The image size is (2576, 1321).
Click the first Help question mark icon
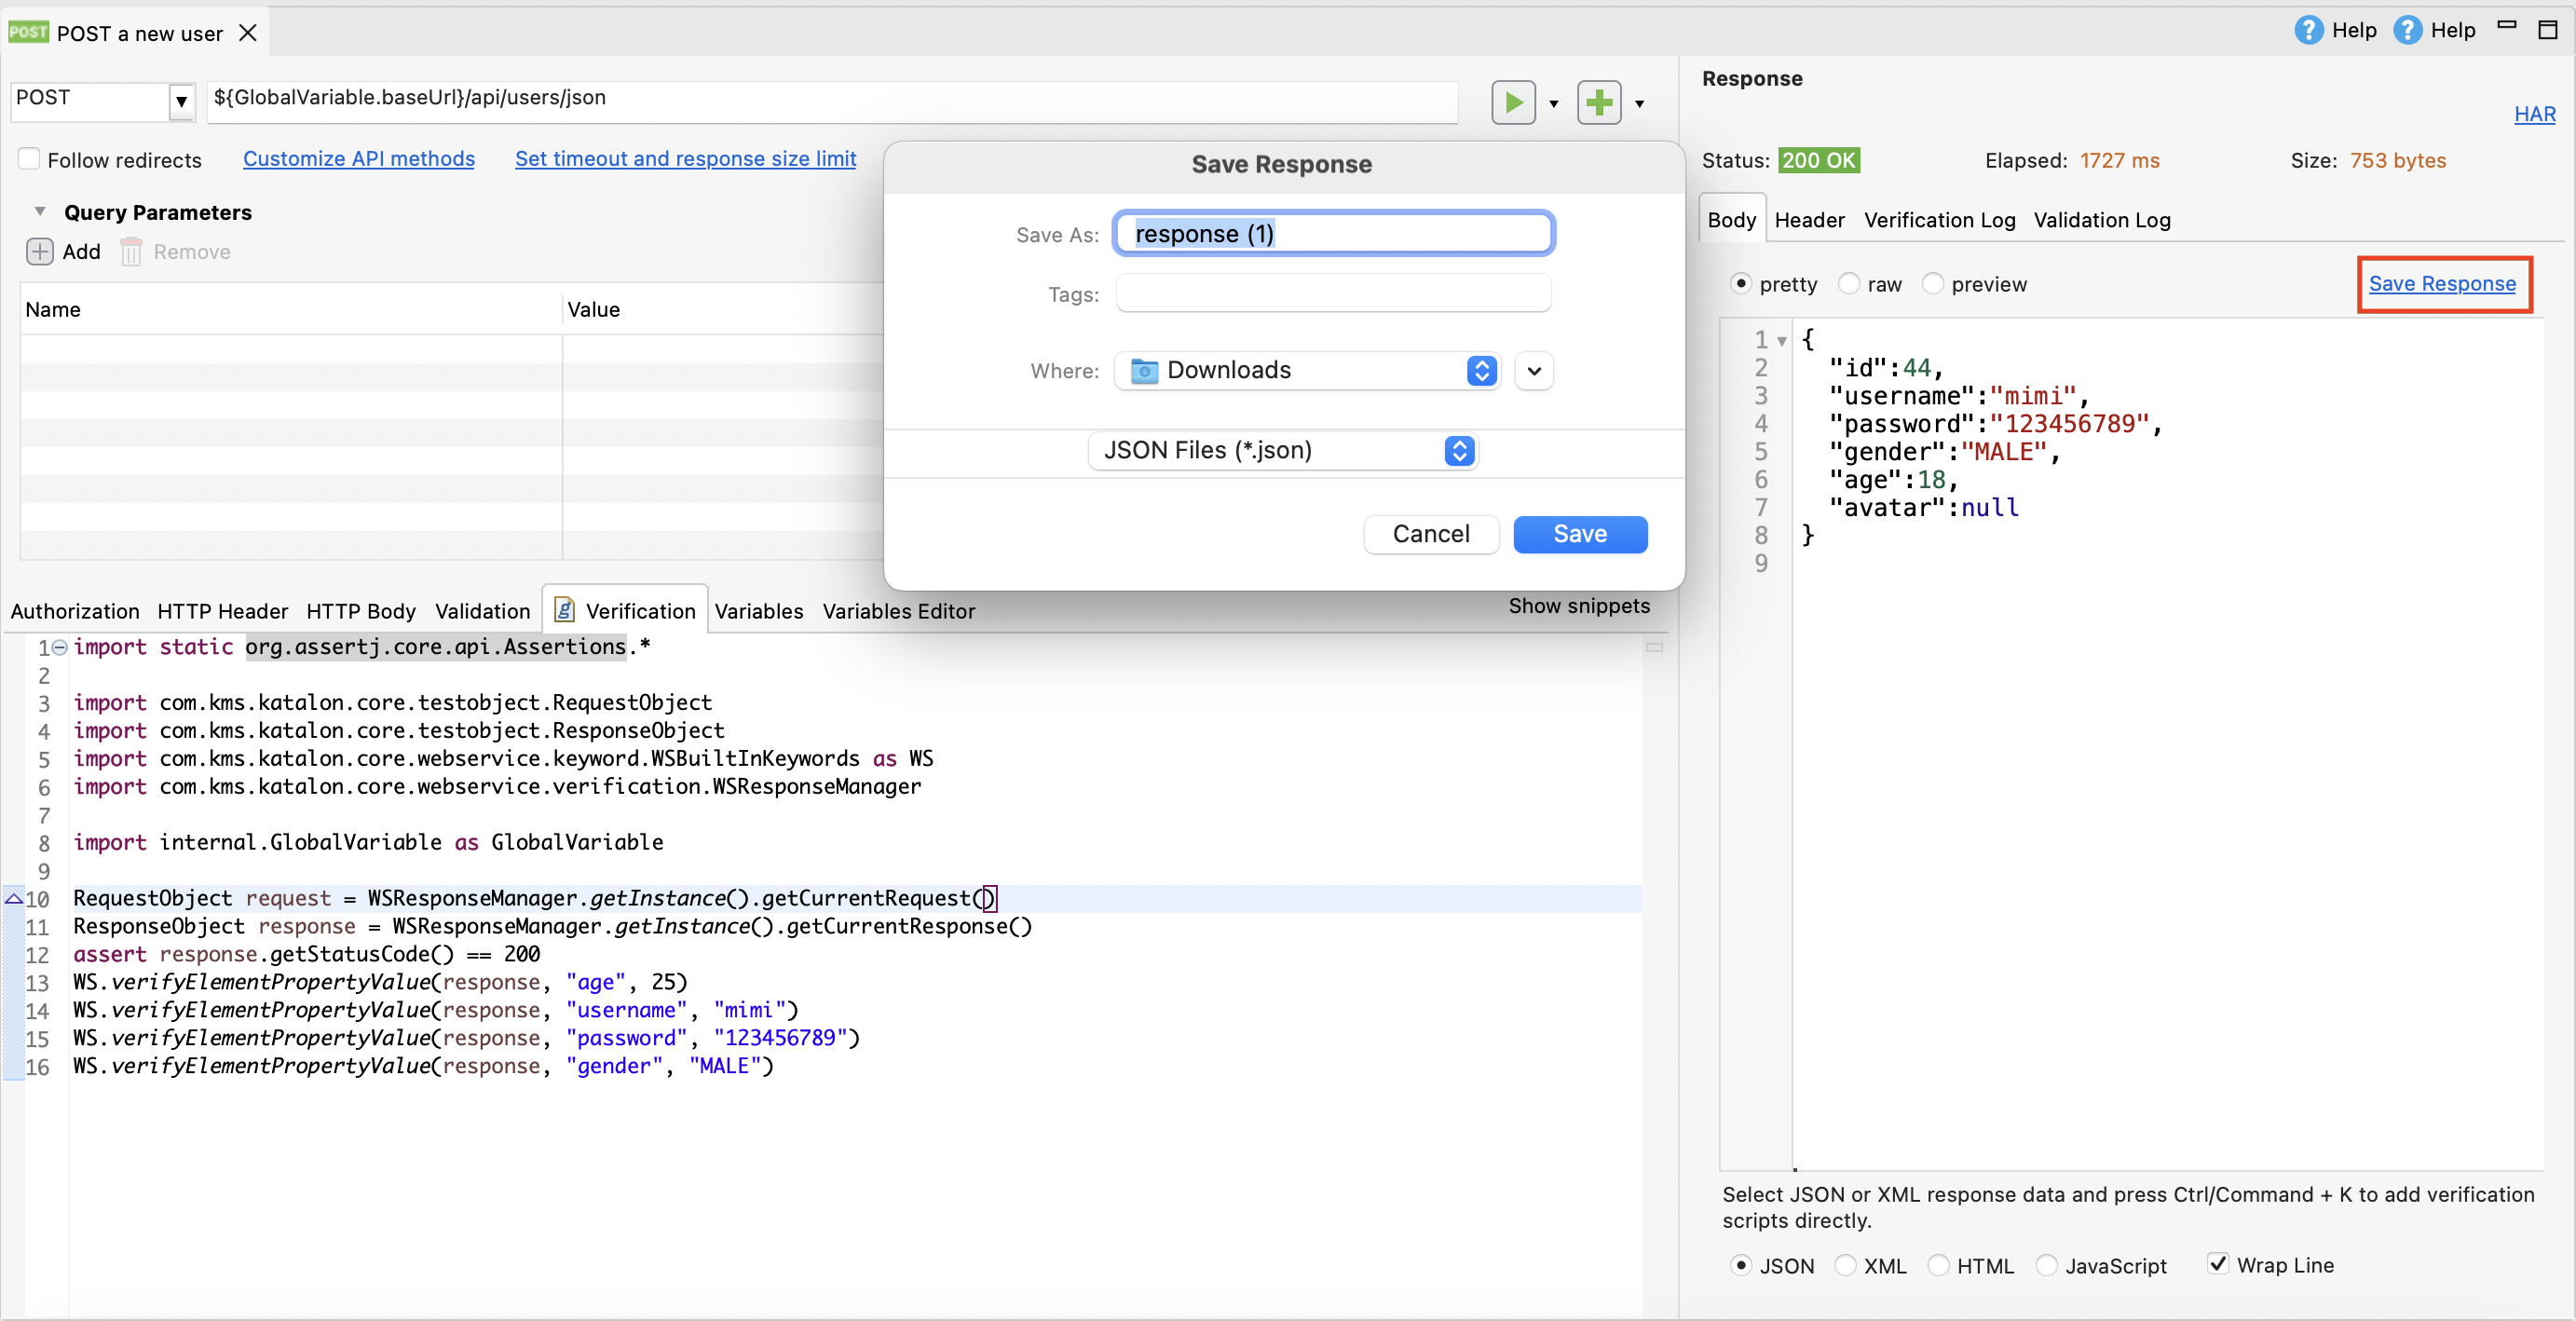click(x=2308, y=30)
